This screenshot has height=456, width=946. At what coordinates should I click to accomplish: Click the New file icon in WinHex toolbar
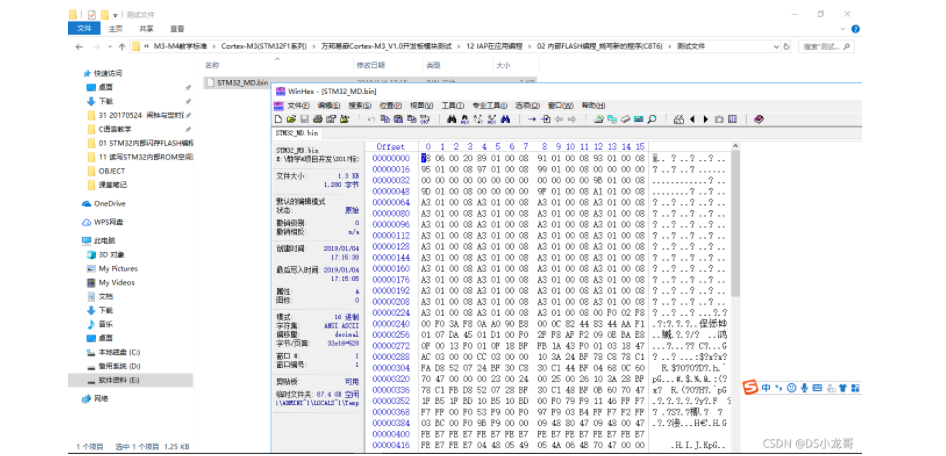278,119
